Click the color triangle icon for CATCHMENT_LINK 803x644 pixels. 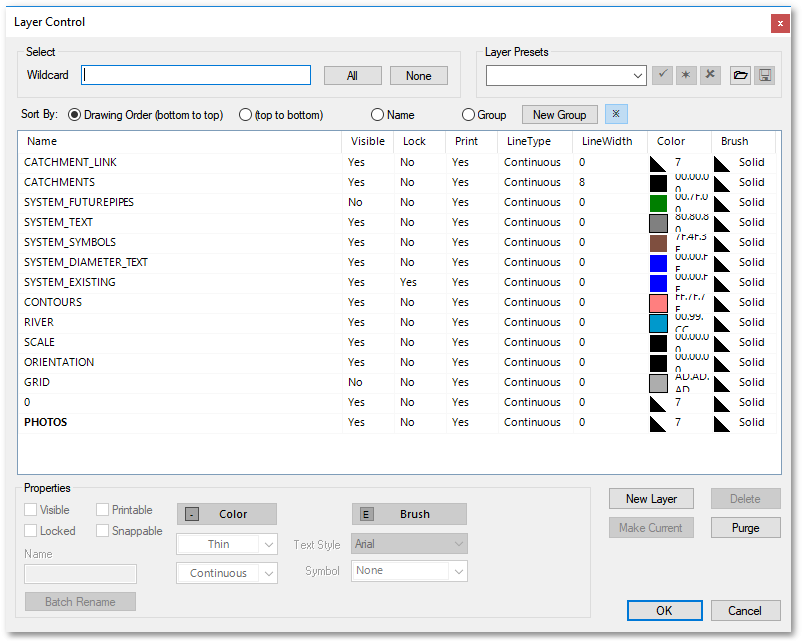pos(658,163)
